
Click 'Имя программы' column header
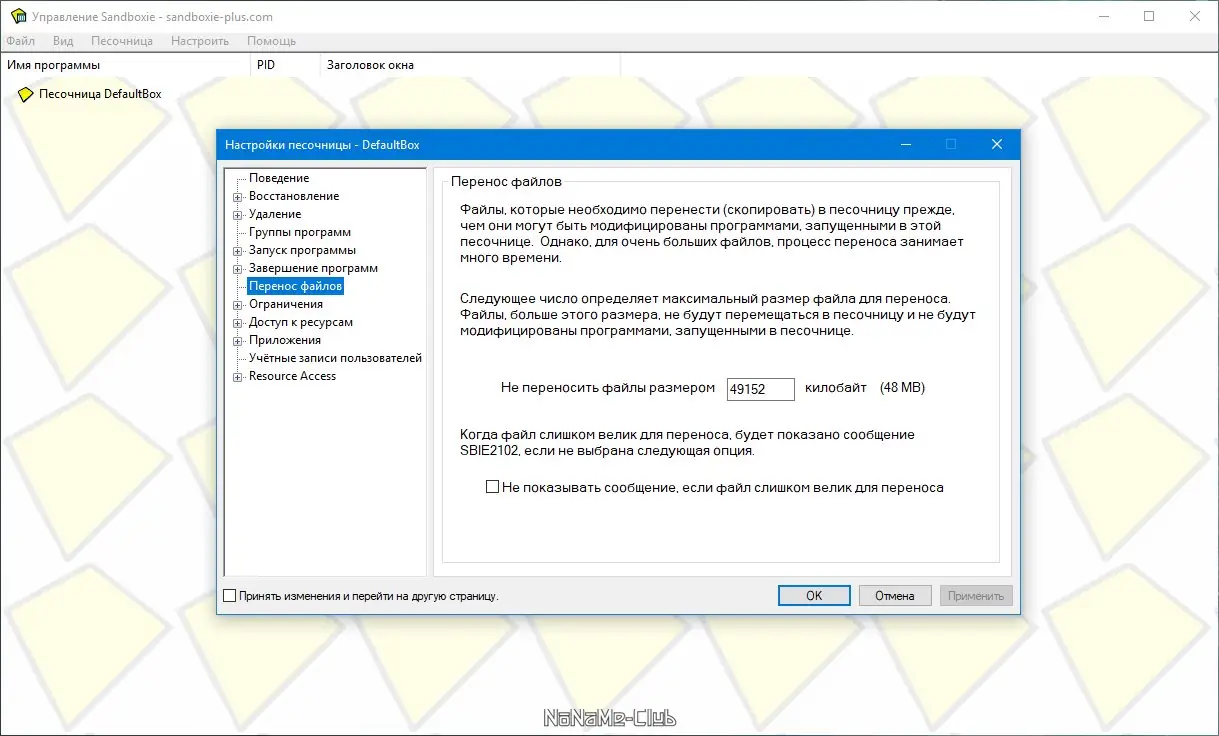point(124,65)
